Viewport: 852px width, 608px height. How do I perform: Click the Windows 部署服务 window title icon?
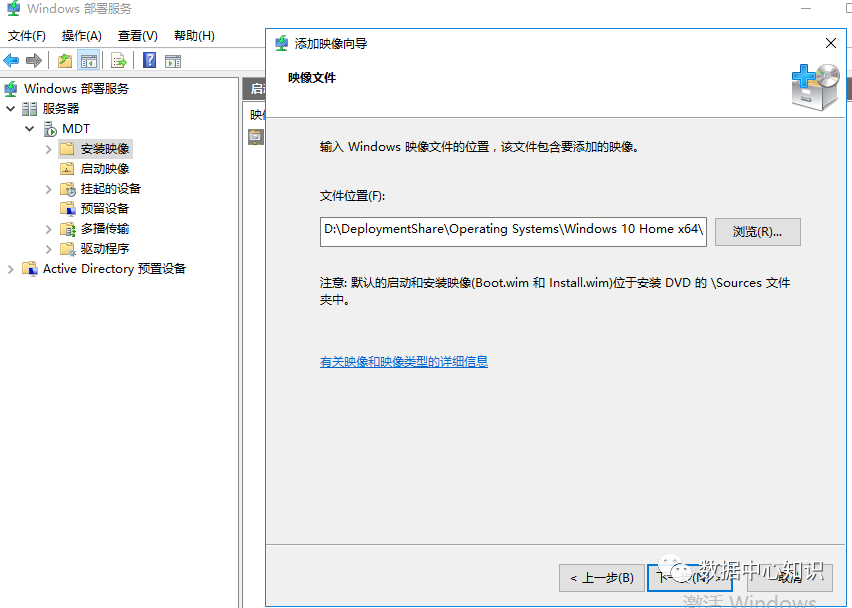(x=13, y=8)
